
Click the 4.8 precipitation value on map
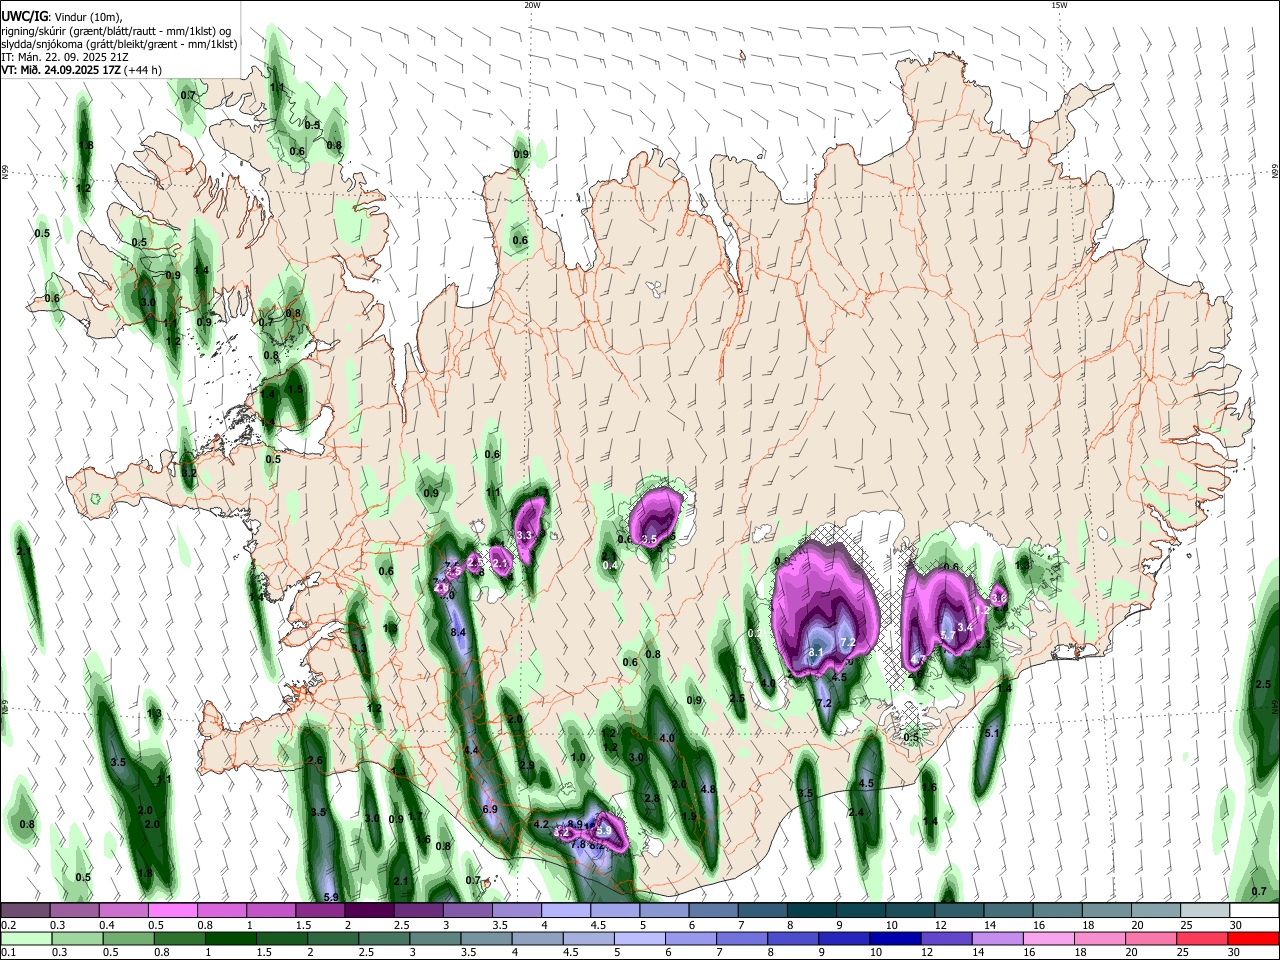(x=709, y=790)
